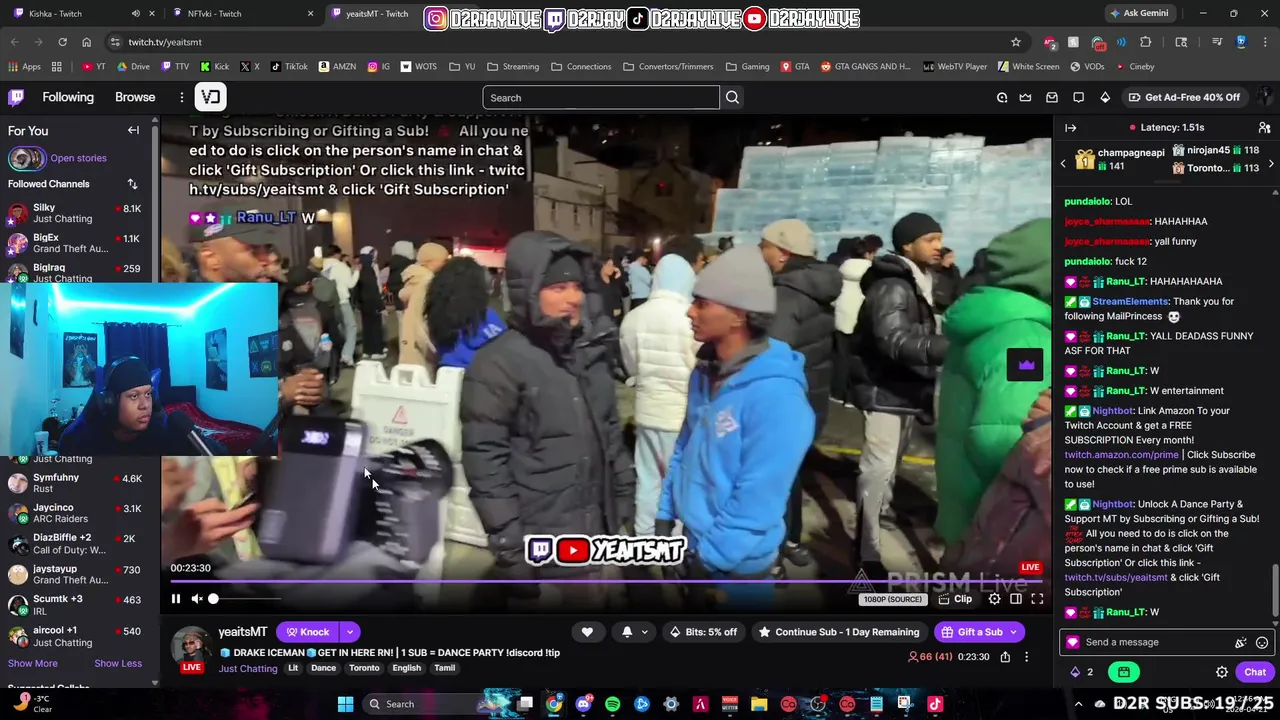
Task: Open the user profile avatar menu
Action: tap(1264, 97)
